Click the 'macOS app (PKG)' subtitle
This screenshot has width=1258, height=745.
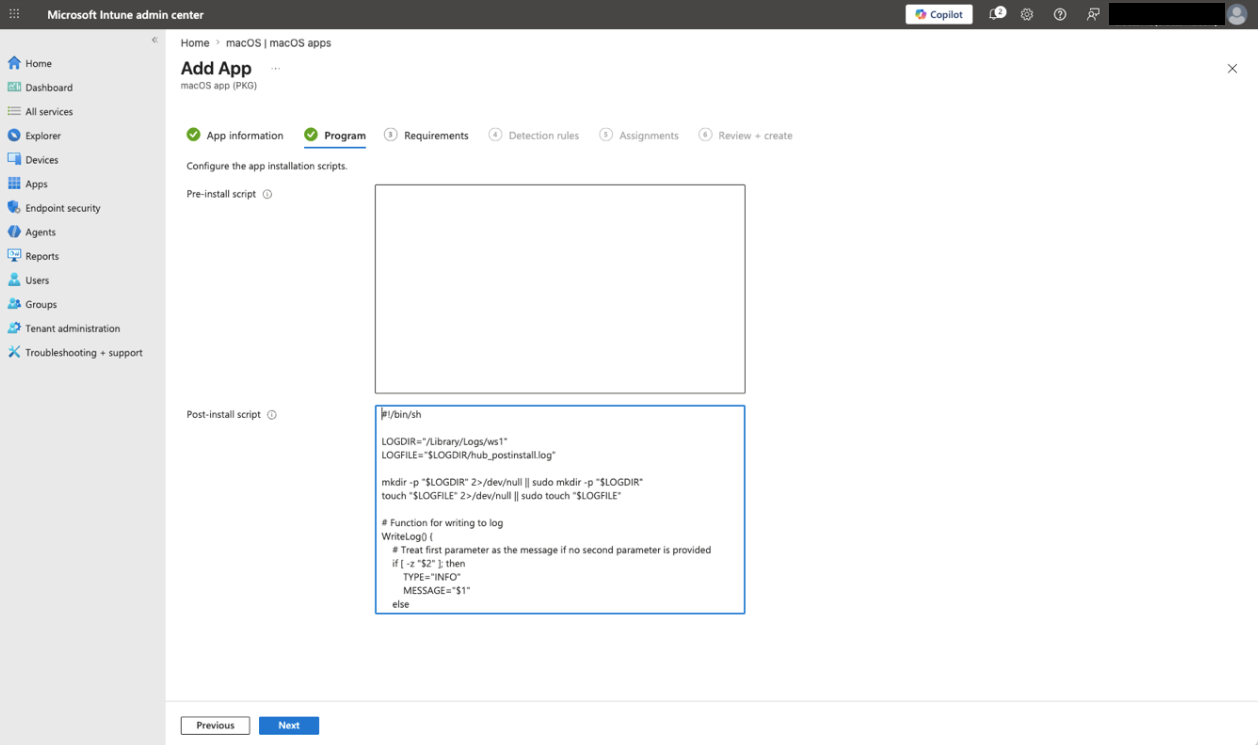pos(219,86)
